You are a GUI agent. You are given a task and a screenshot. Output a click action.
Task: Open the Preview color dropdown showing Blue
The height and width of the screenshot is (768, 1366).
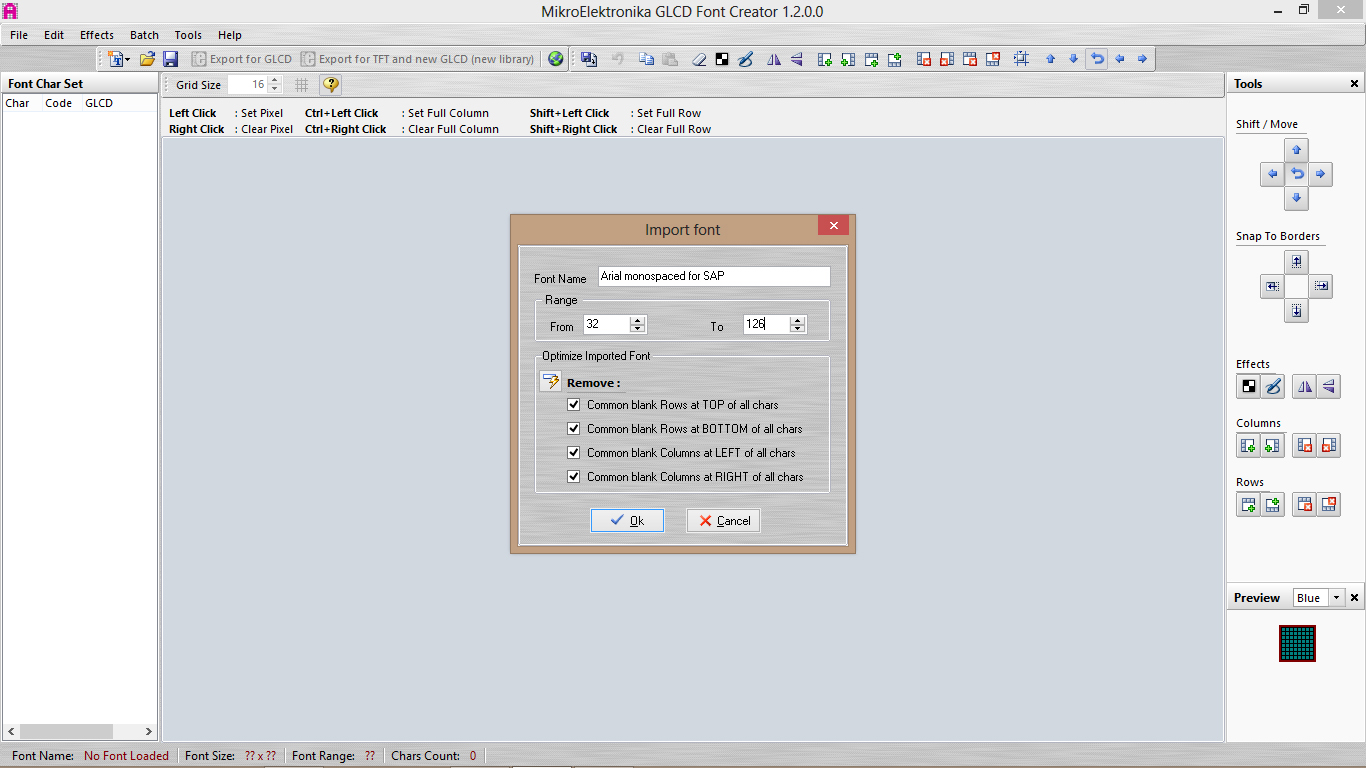click(1336, 598)
